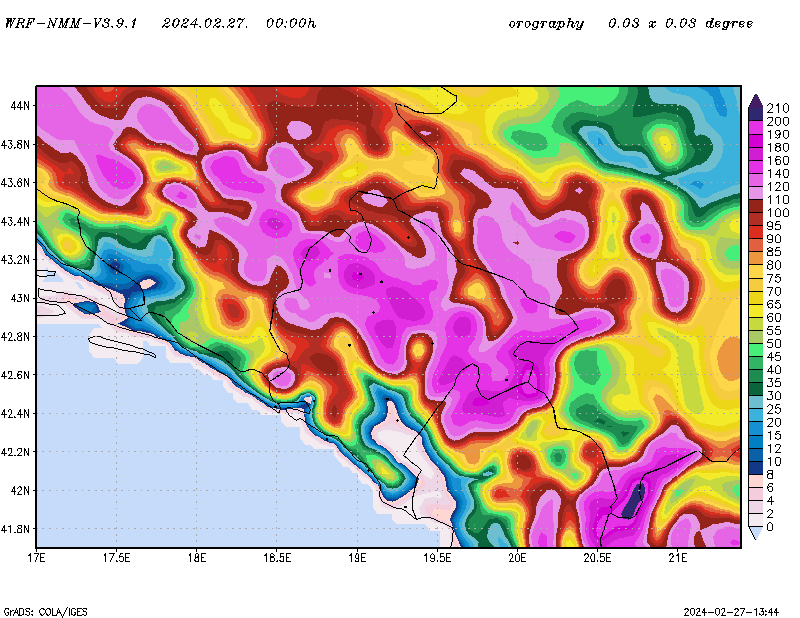Click the 200 value on the color legend
The width and height of the screenshot is (800, 618).
click(778, 121)
